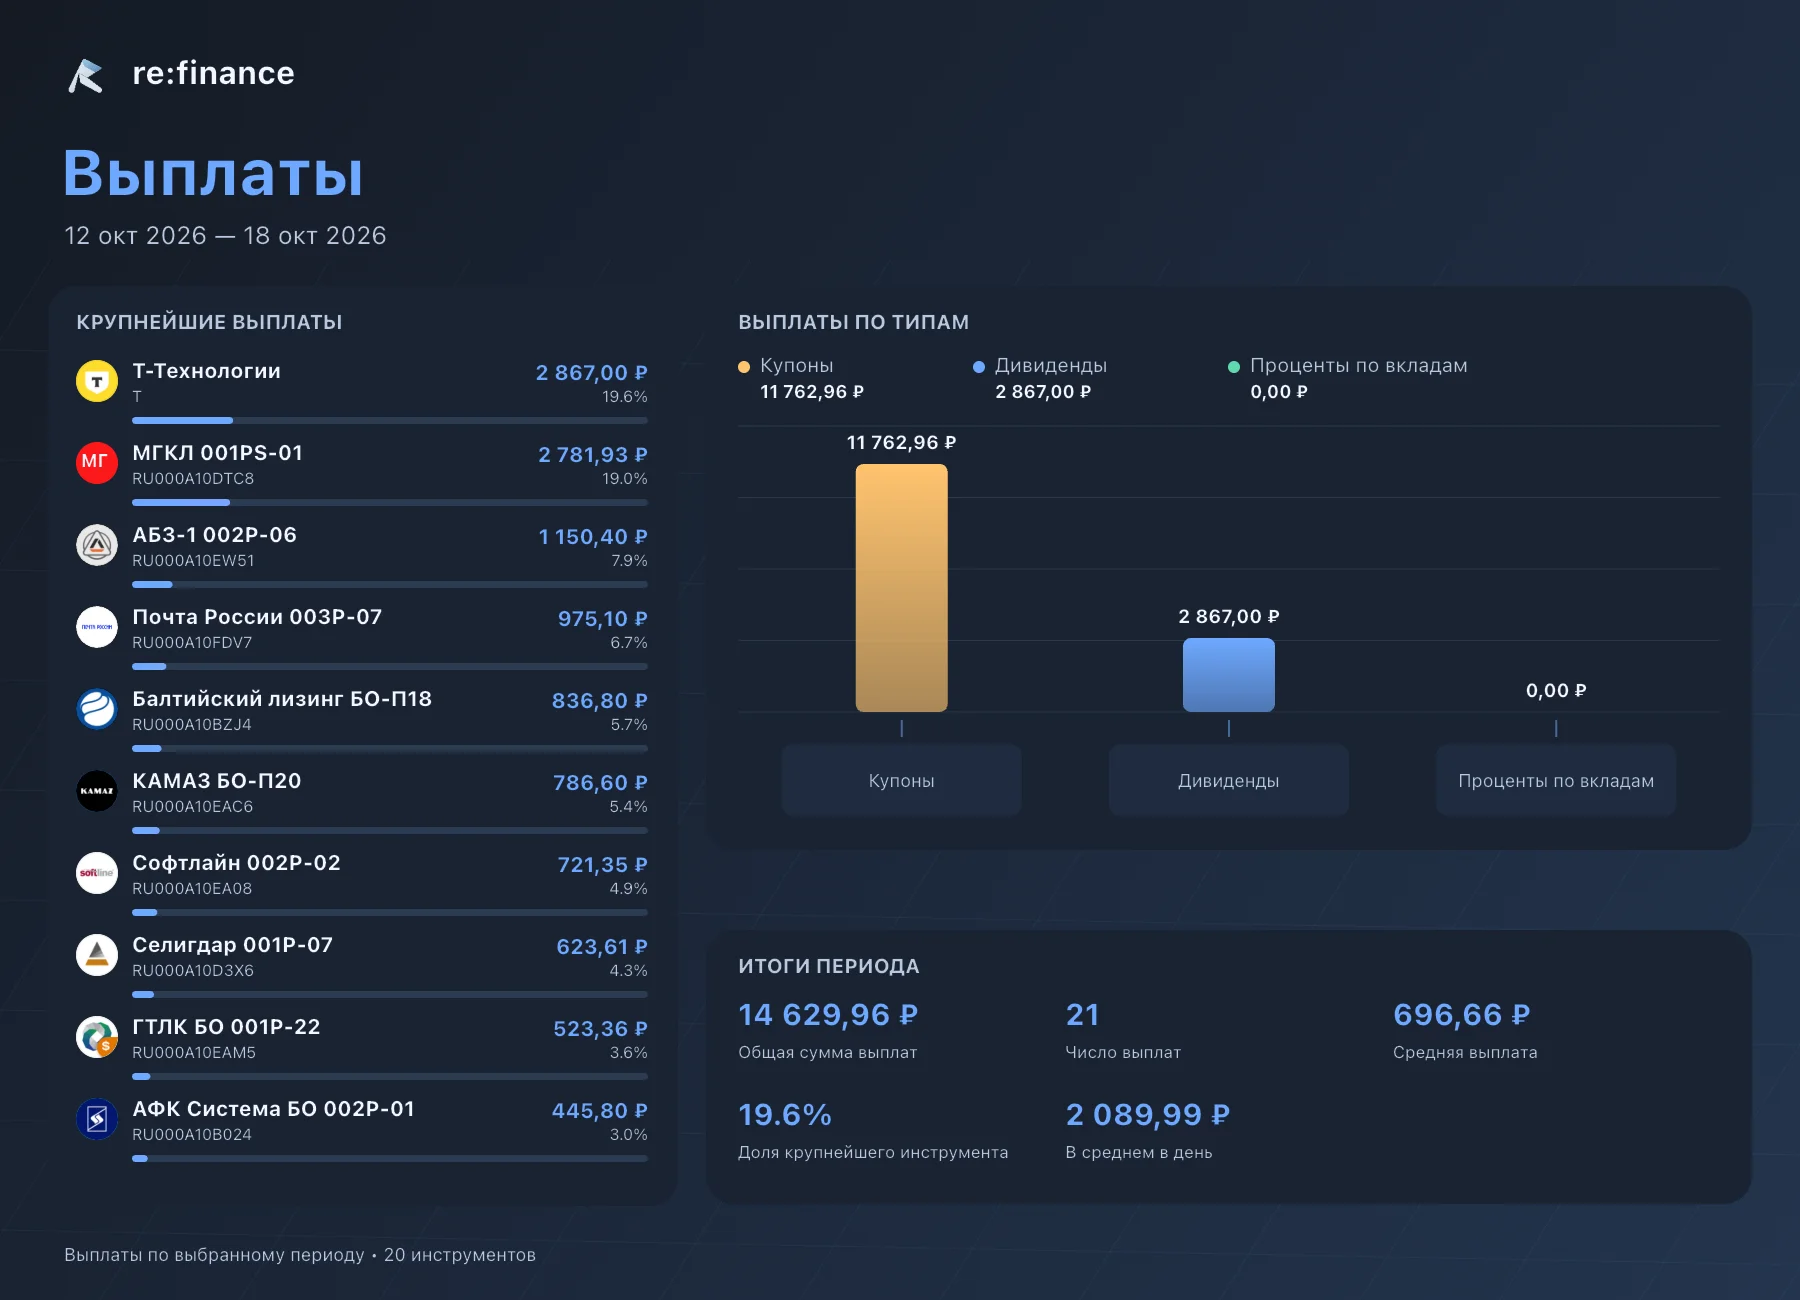This screenshot has width=1800, height=1300.
Task: Click the АФК Система БО 002P-01 logo
Action: pyautogui.click(x=97, y=1119)
